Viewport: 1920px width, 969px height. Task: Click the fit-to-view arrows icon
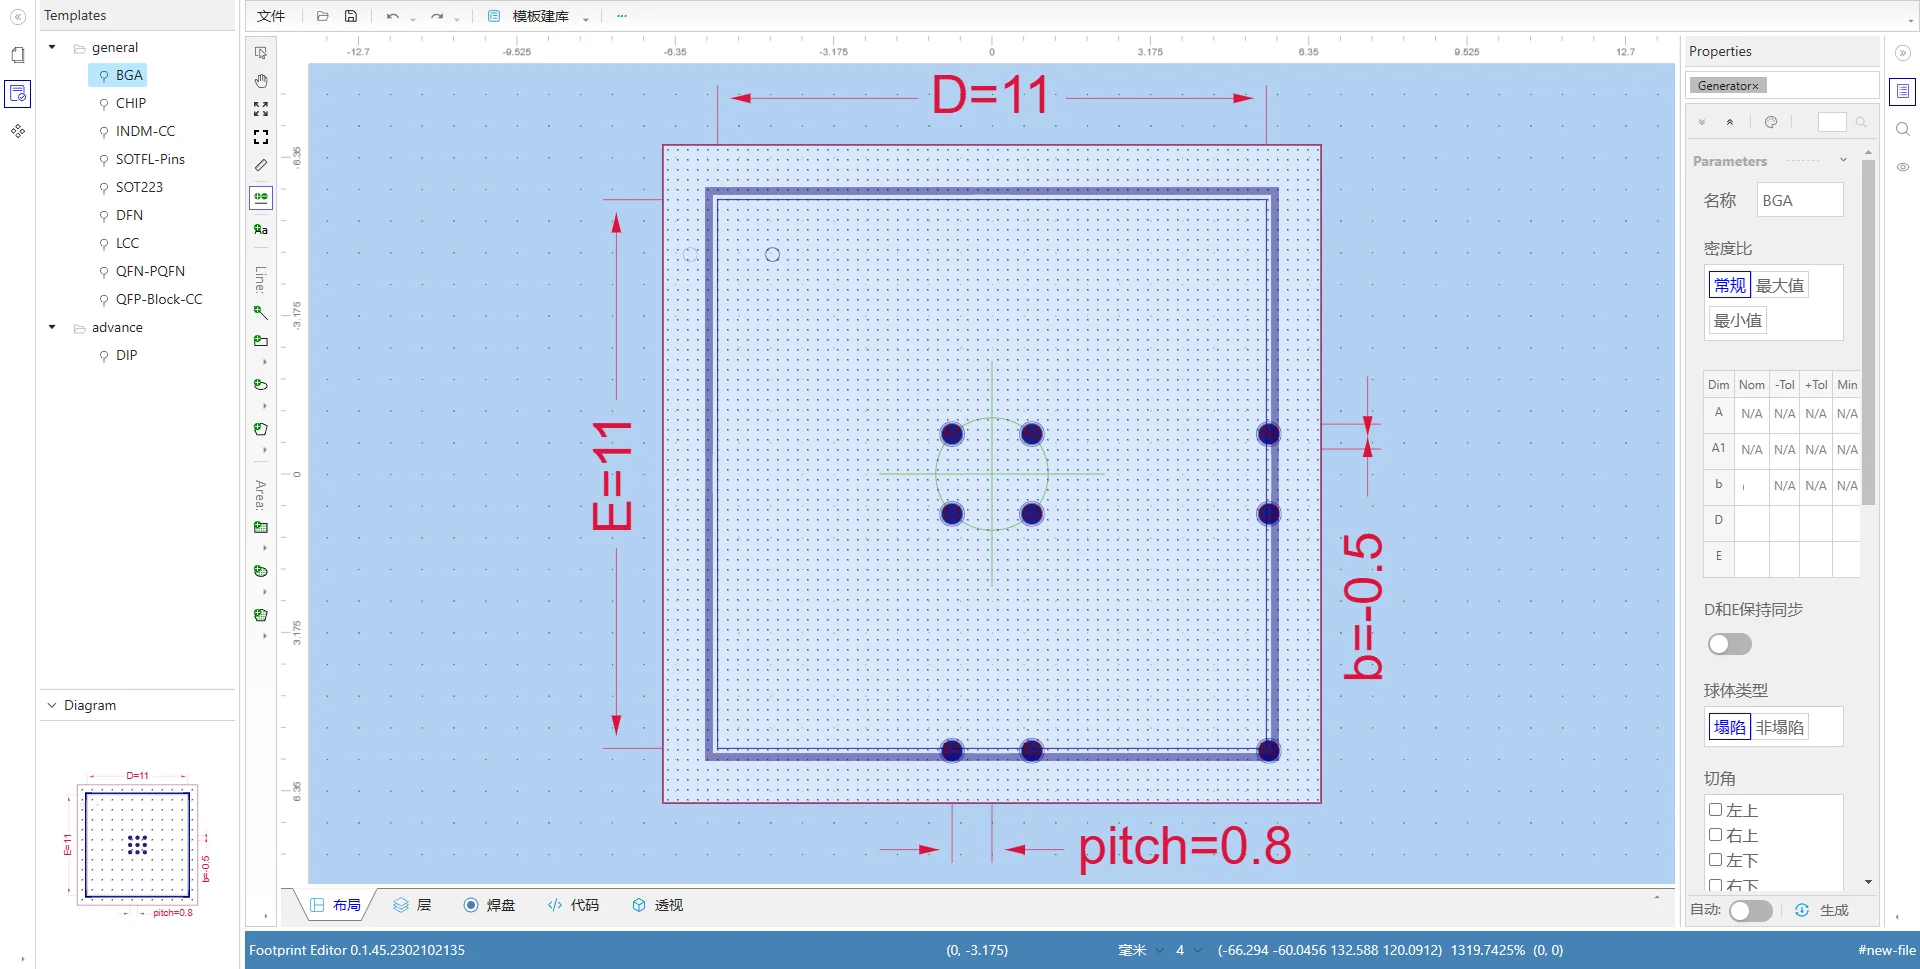pyautogui.click(x=261, y=109)
